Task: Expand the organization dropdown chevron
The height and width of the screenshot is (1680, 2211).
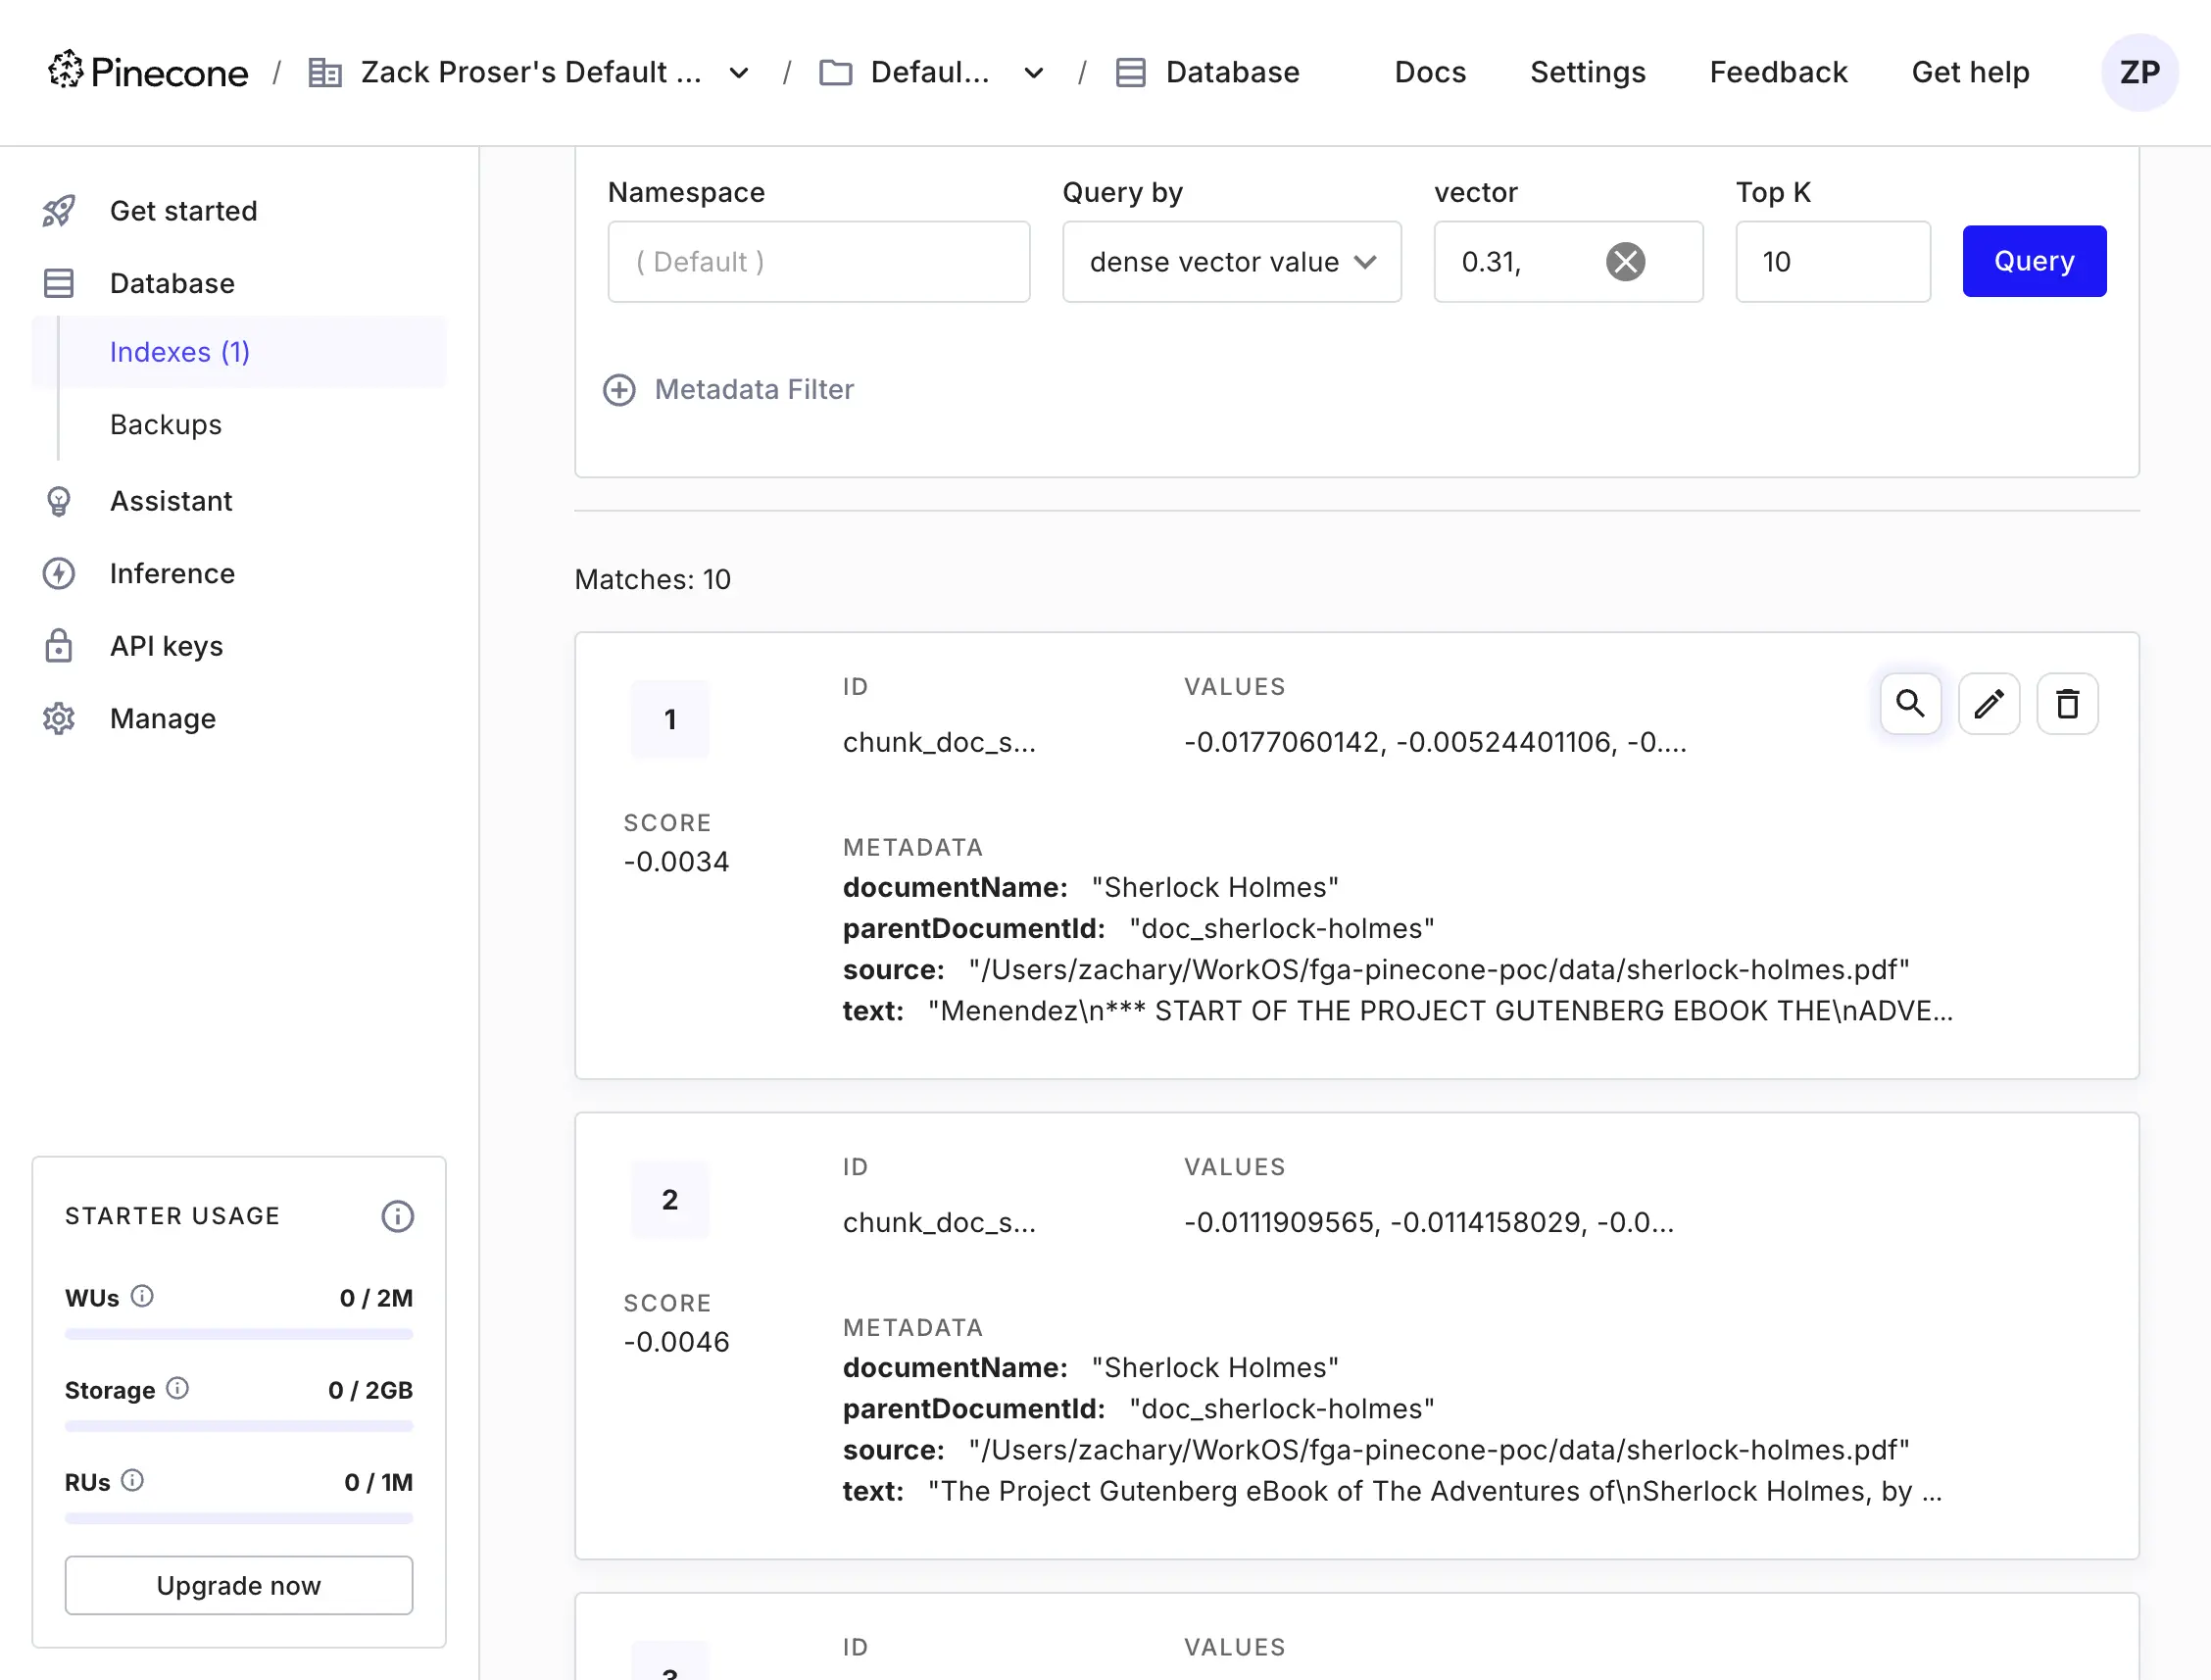Action: click(739, 73)
